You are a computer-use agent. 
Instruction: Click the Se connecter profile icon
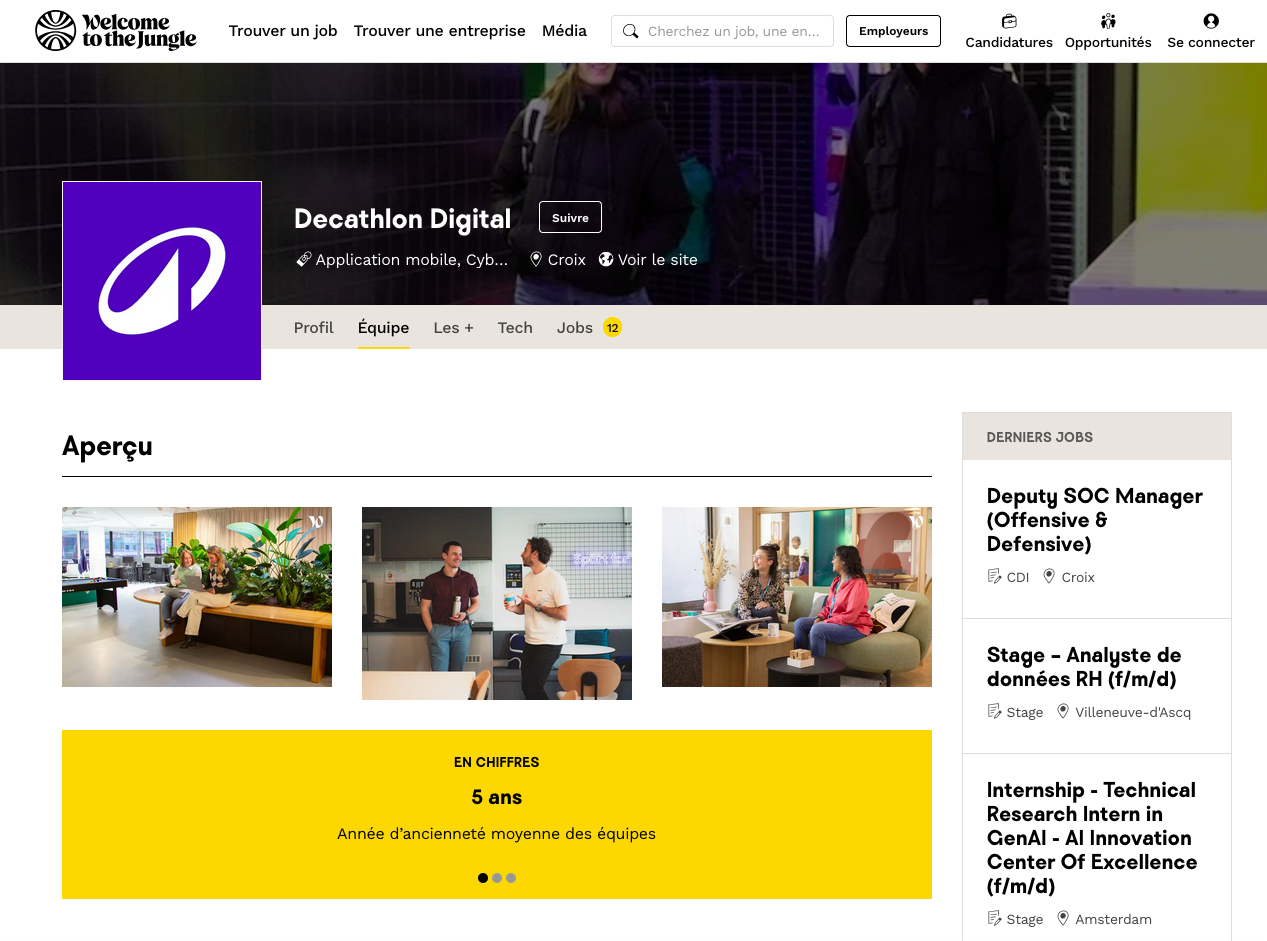(x=1211, y=21)
